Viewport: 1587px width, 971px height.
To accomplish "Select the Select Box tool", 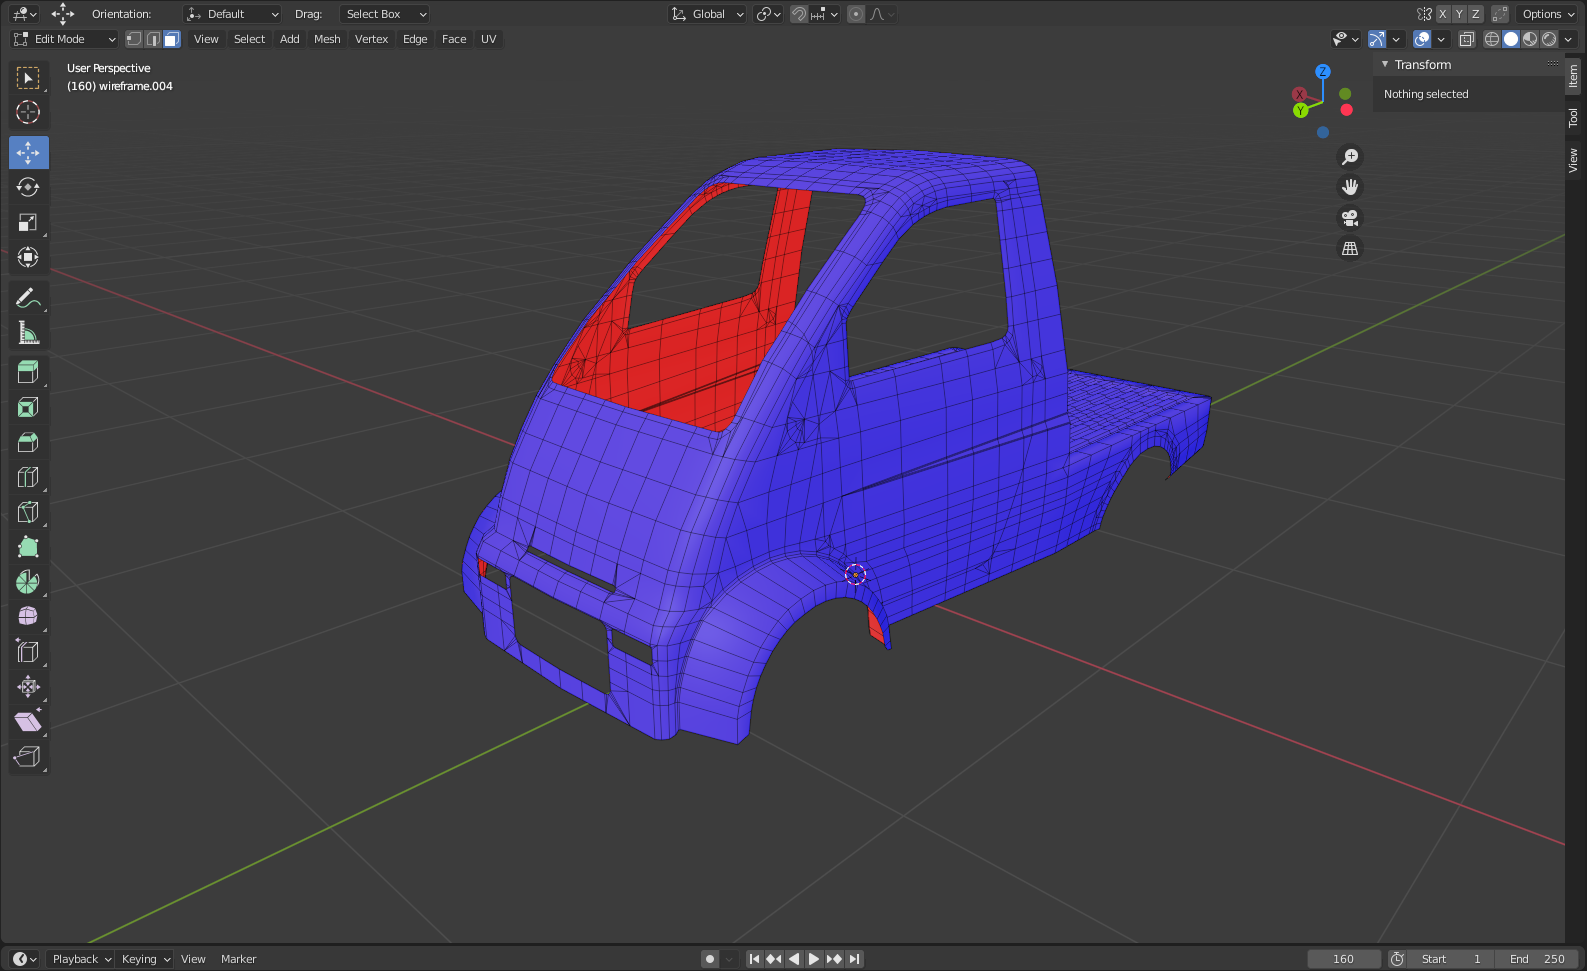I will pyautogui.click(x=28, y=78).
